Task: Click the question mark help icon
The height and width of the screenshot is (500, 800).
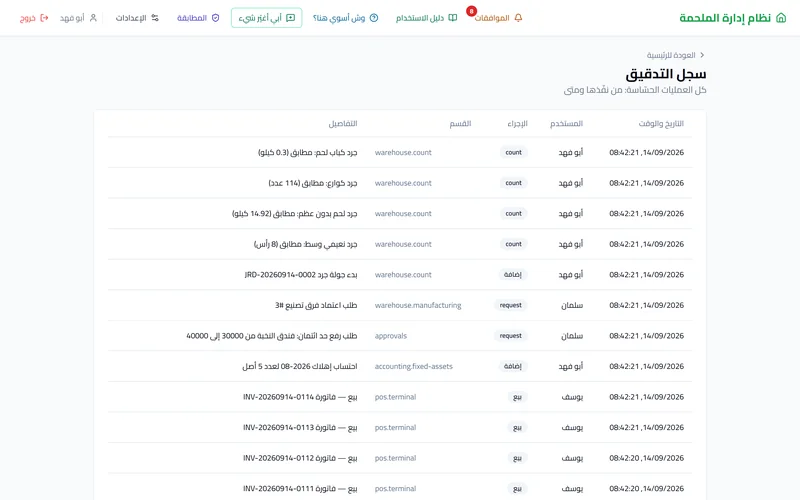Action: (x=374, y=18)
